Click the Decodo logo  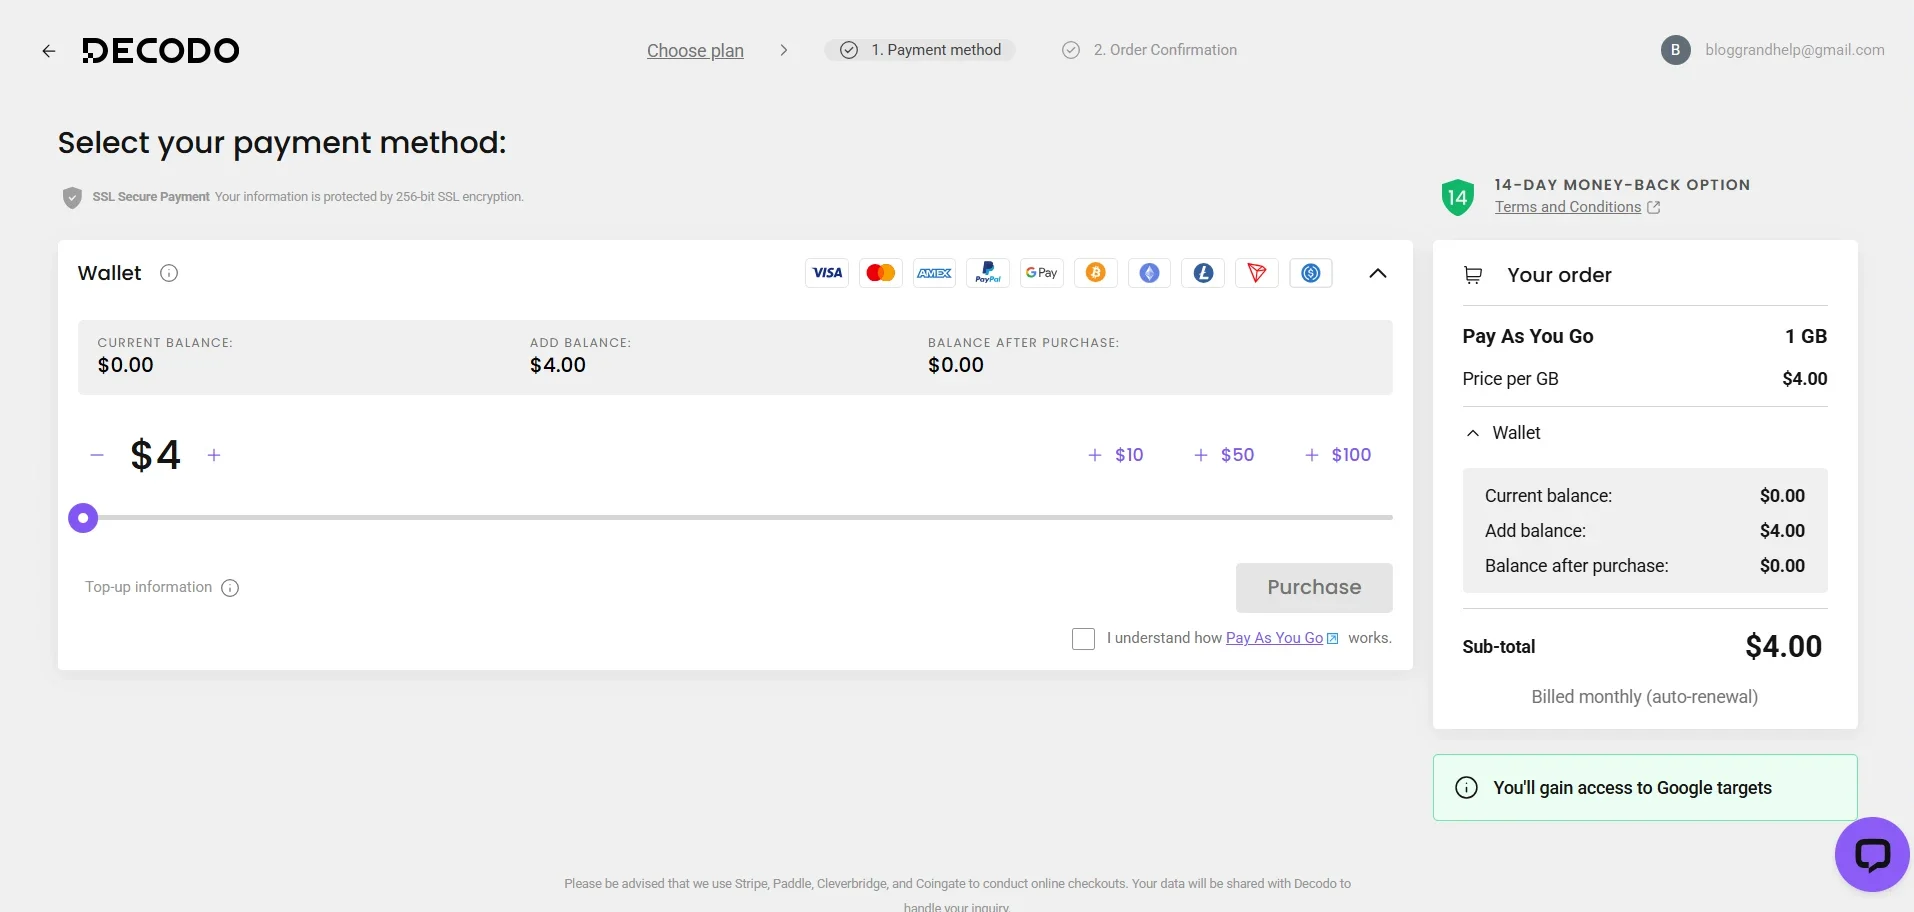161,50
